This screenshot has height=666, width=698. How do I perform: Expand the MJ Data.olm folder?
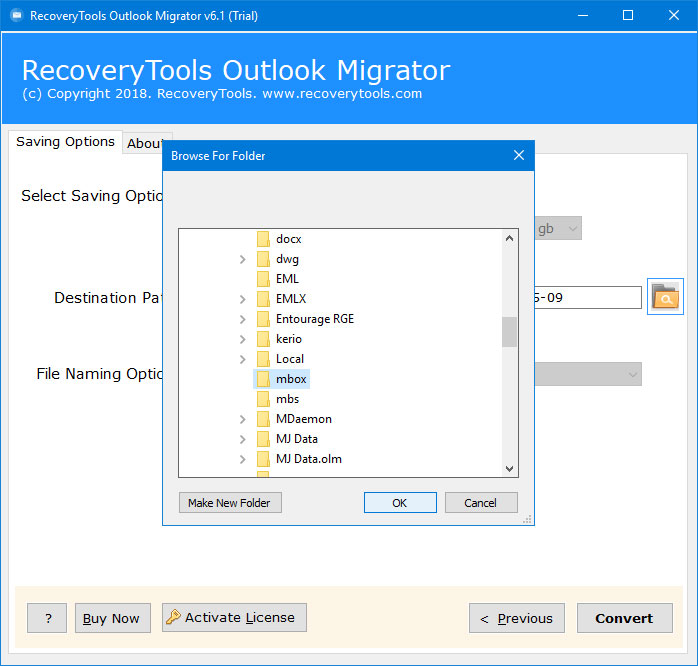pyautogui.click(x=243, y=459)
